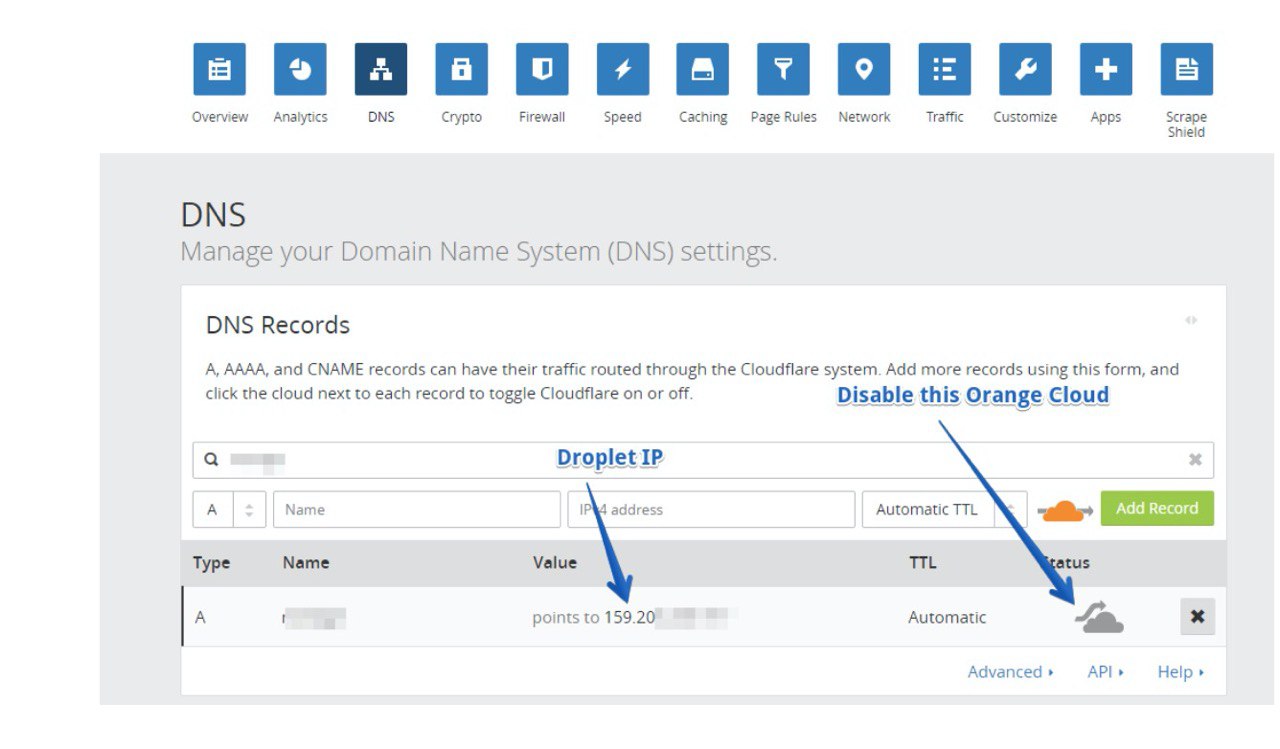Open the Advanced link

pyautogui.click(x=1010, y=672)
